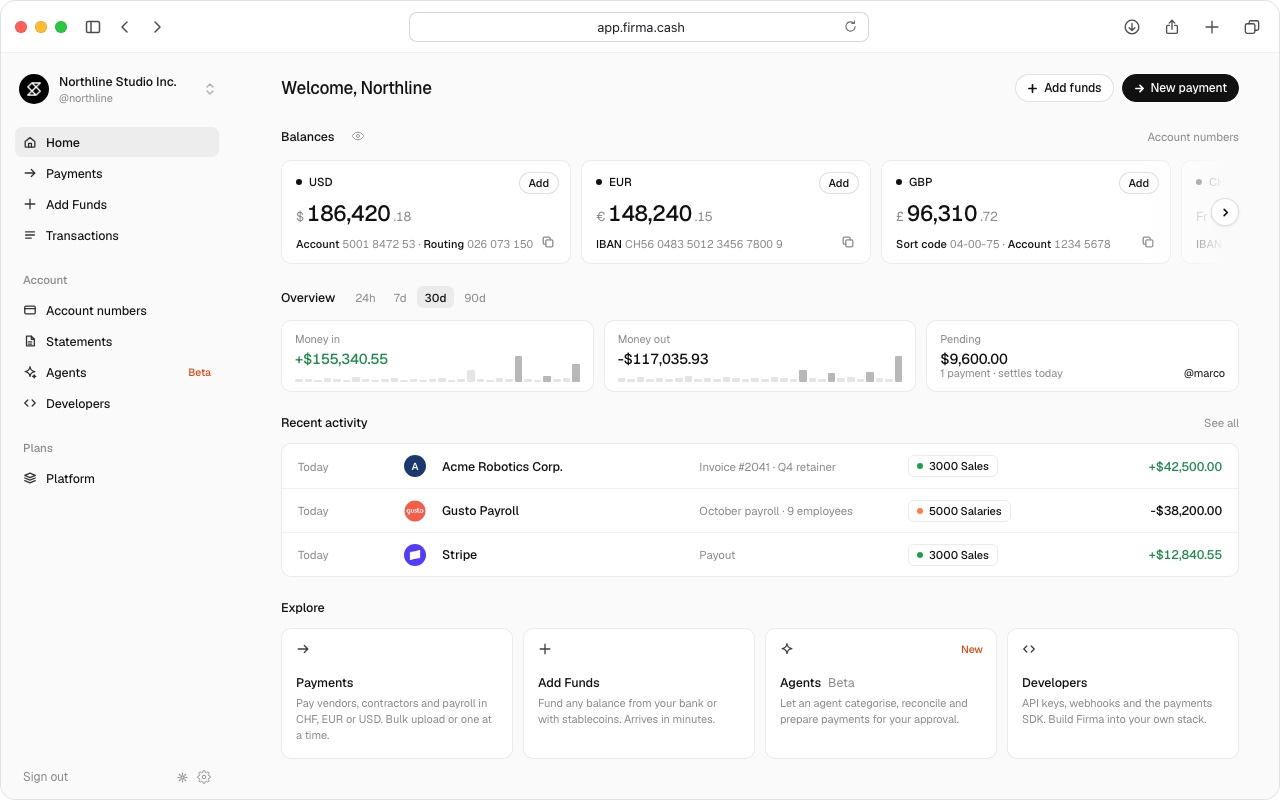Open the Platform plan in sidebar

[x=117, y=478]
